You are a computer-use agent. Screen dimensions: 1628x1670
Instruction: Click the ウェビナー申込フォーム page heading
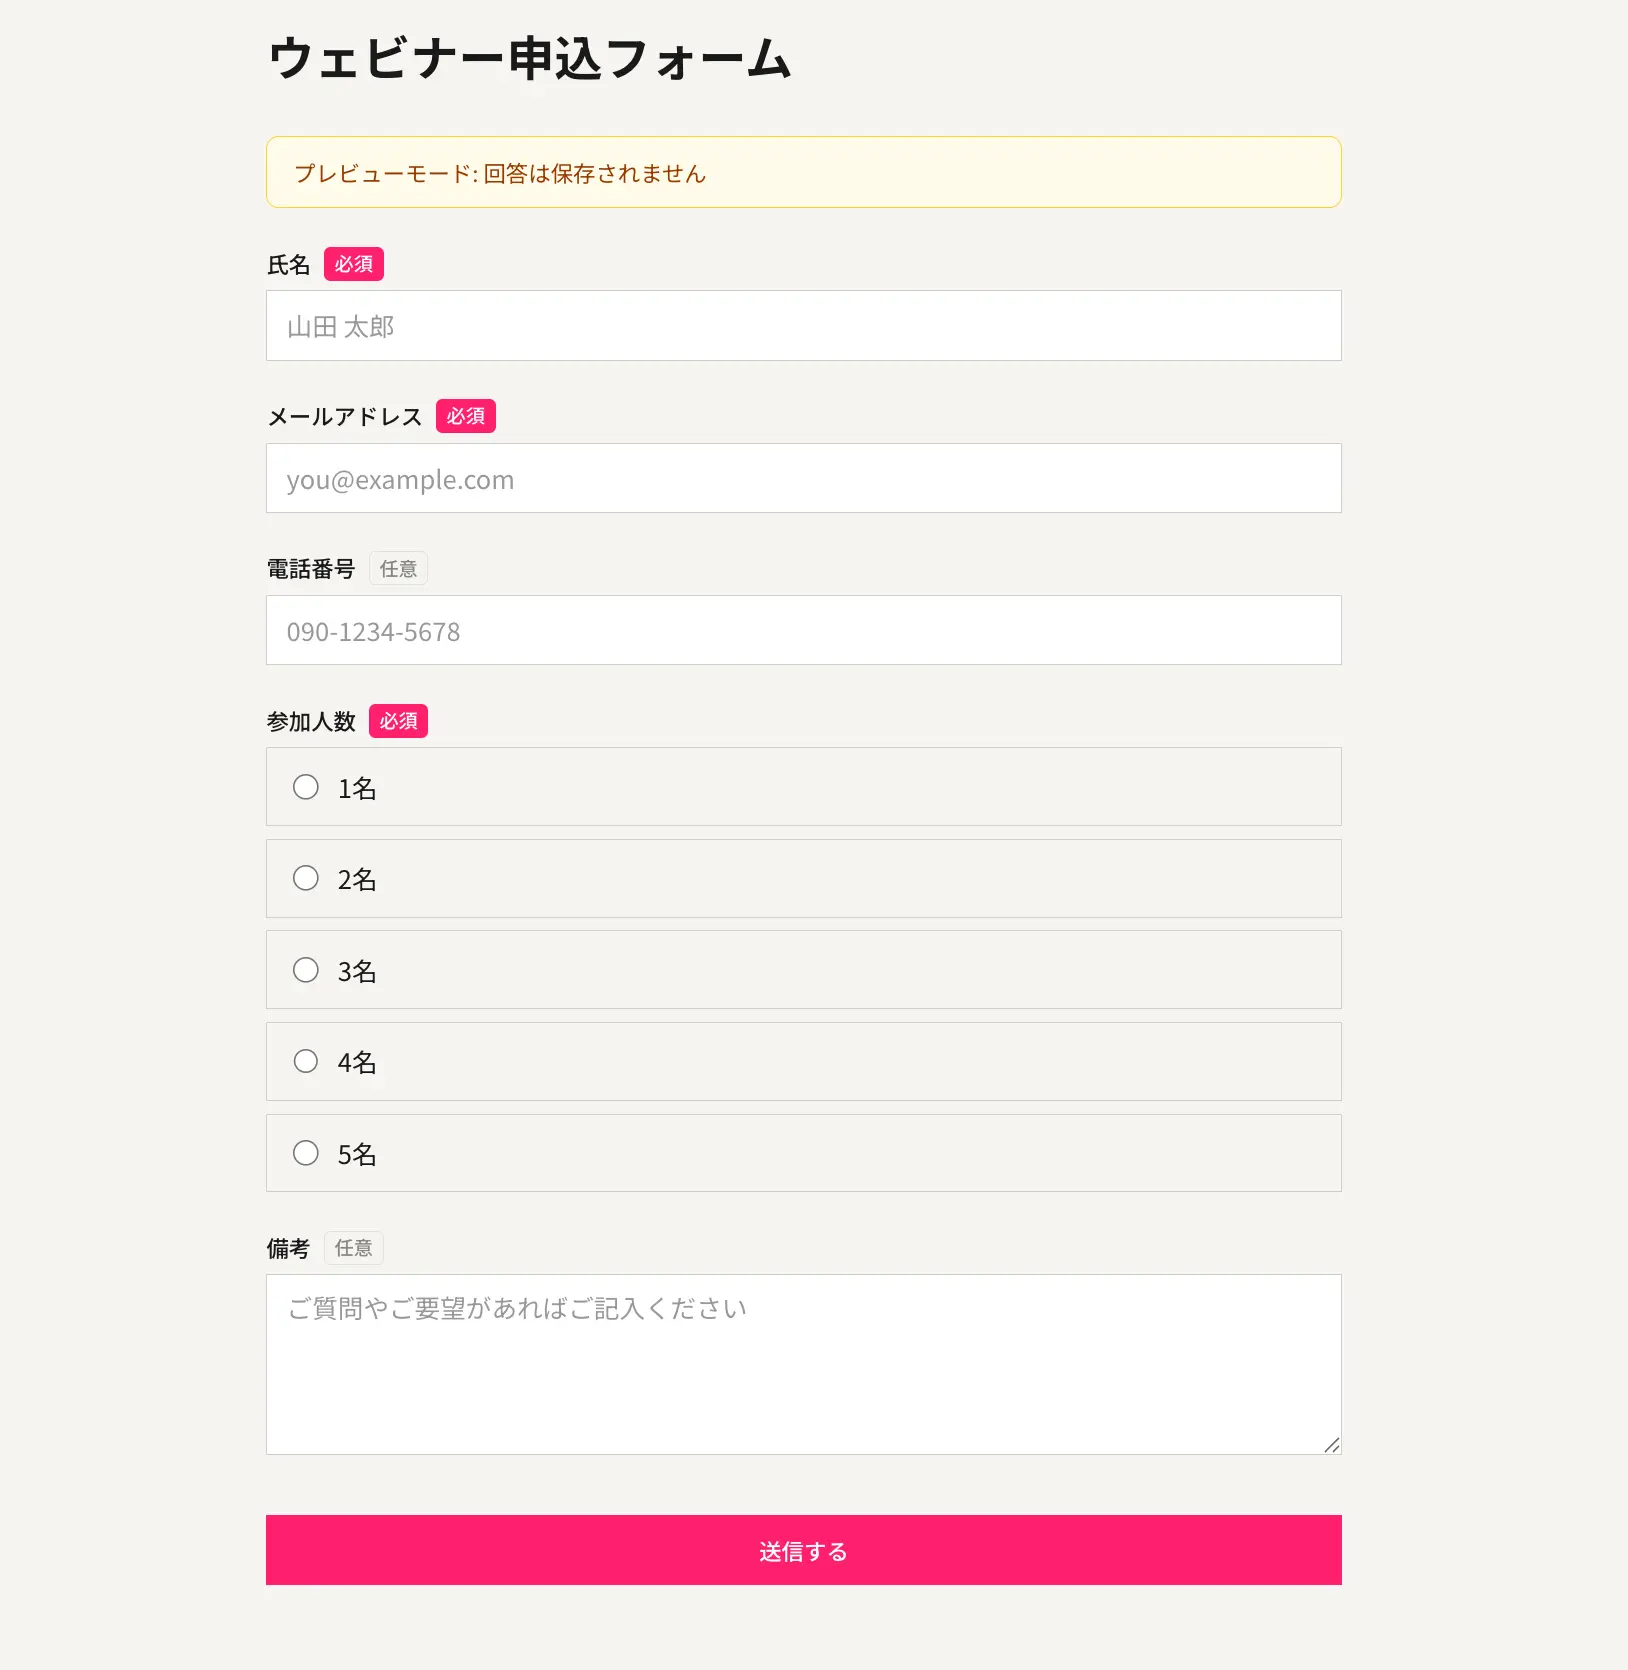(530, 58)
